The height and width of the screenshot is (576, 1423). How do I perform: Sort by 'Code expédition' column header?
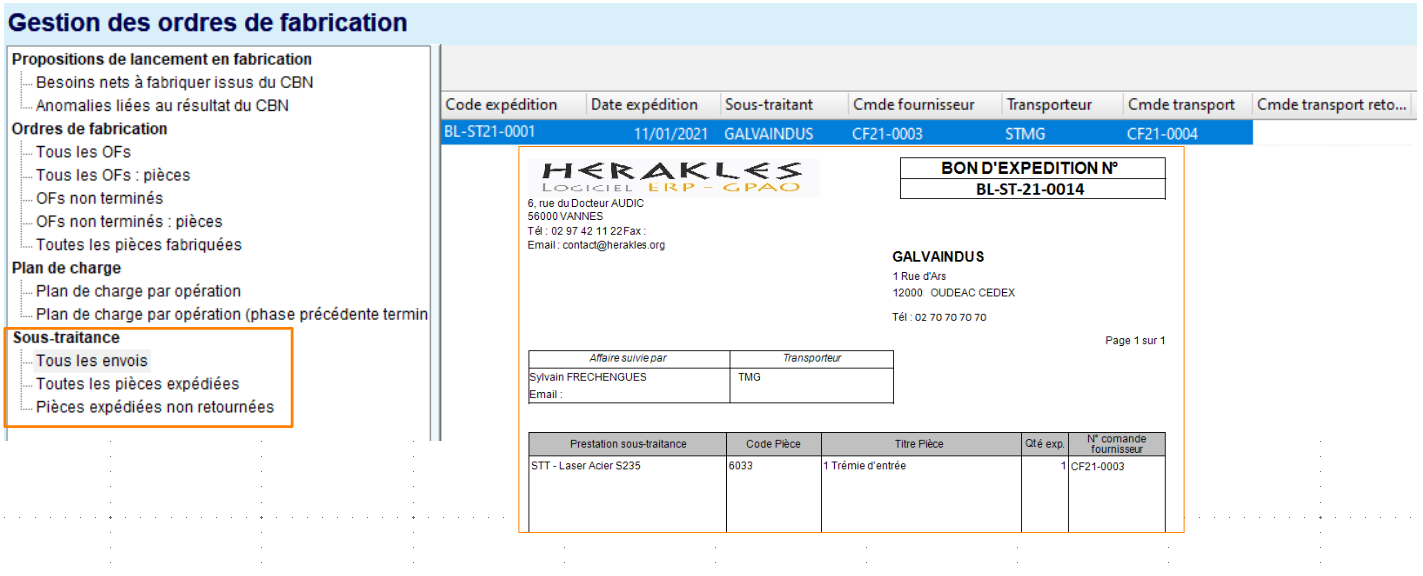501,105
